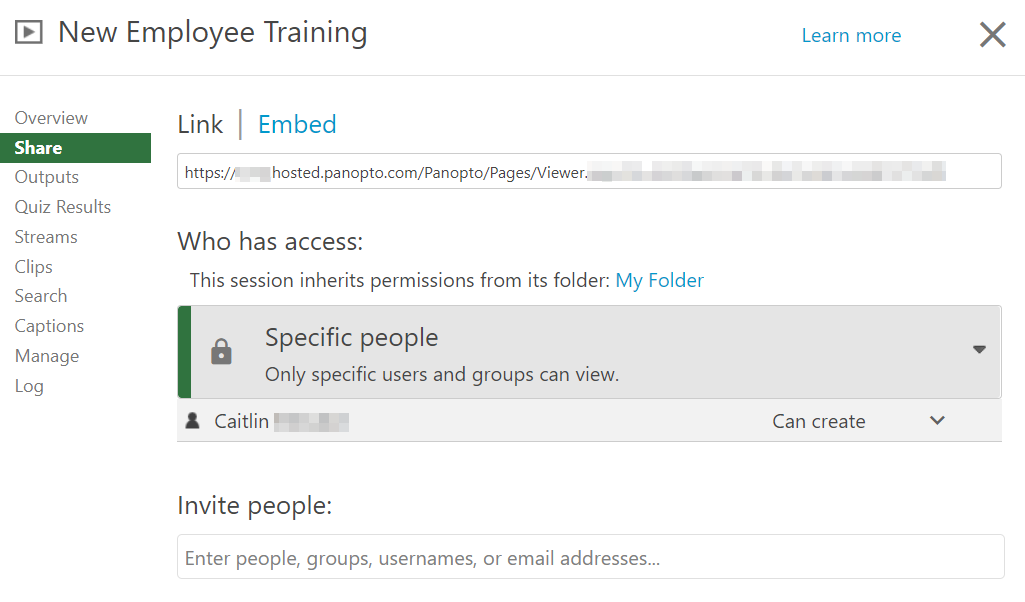Viewport: 1025px width, 602px height.
Task: Open the Manage section
Action: point(46,356)
